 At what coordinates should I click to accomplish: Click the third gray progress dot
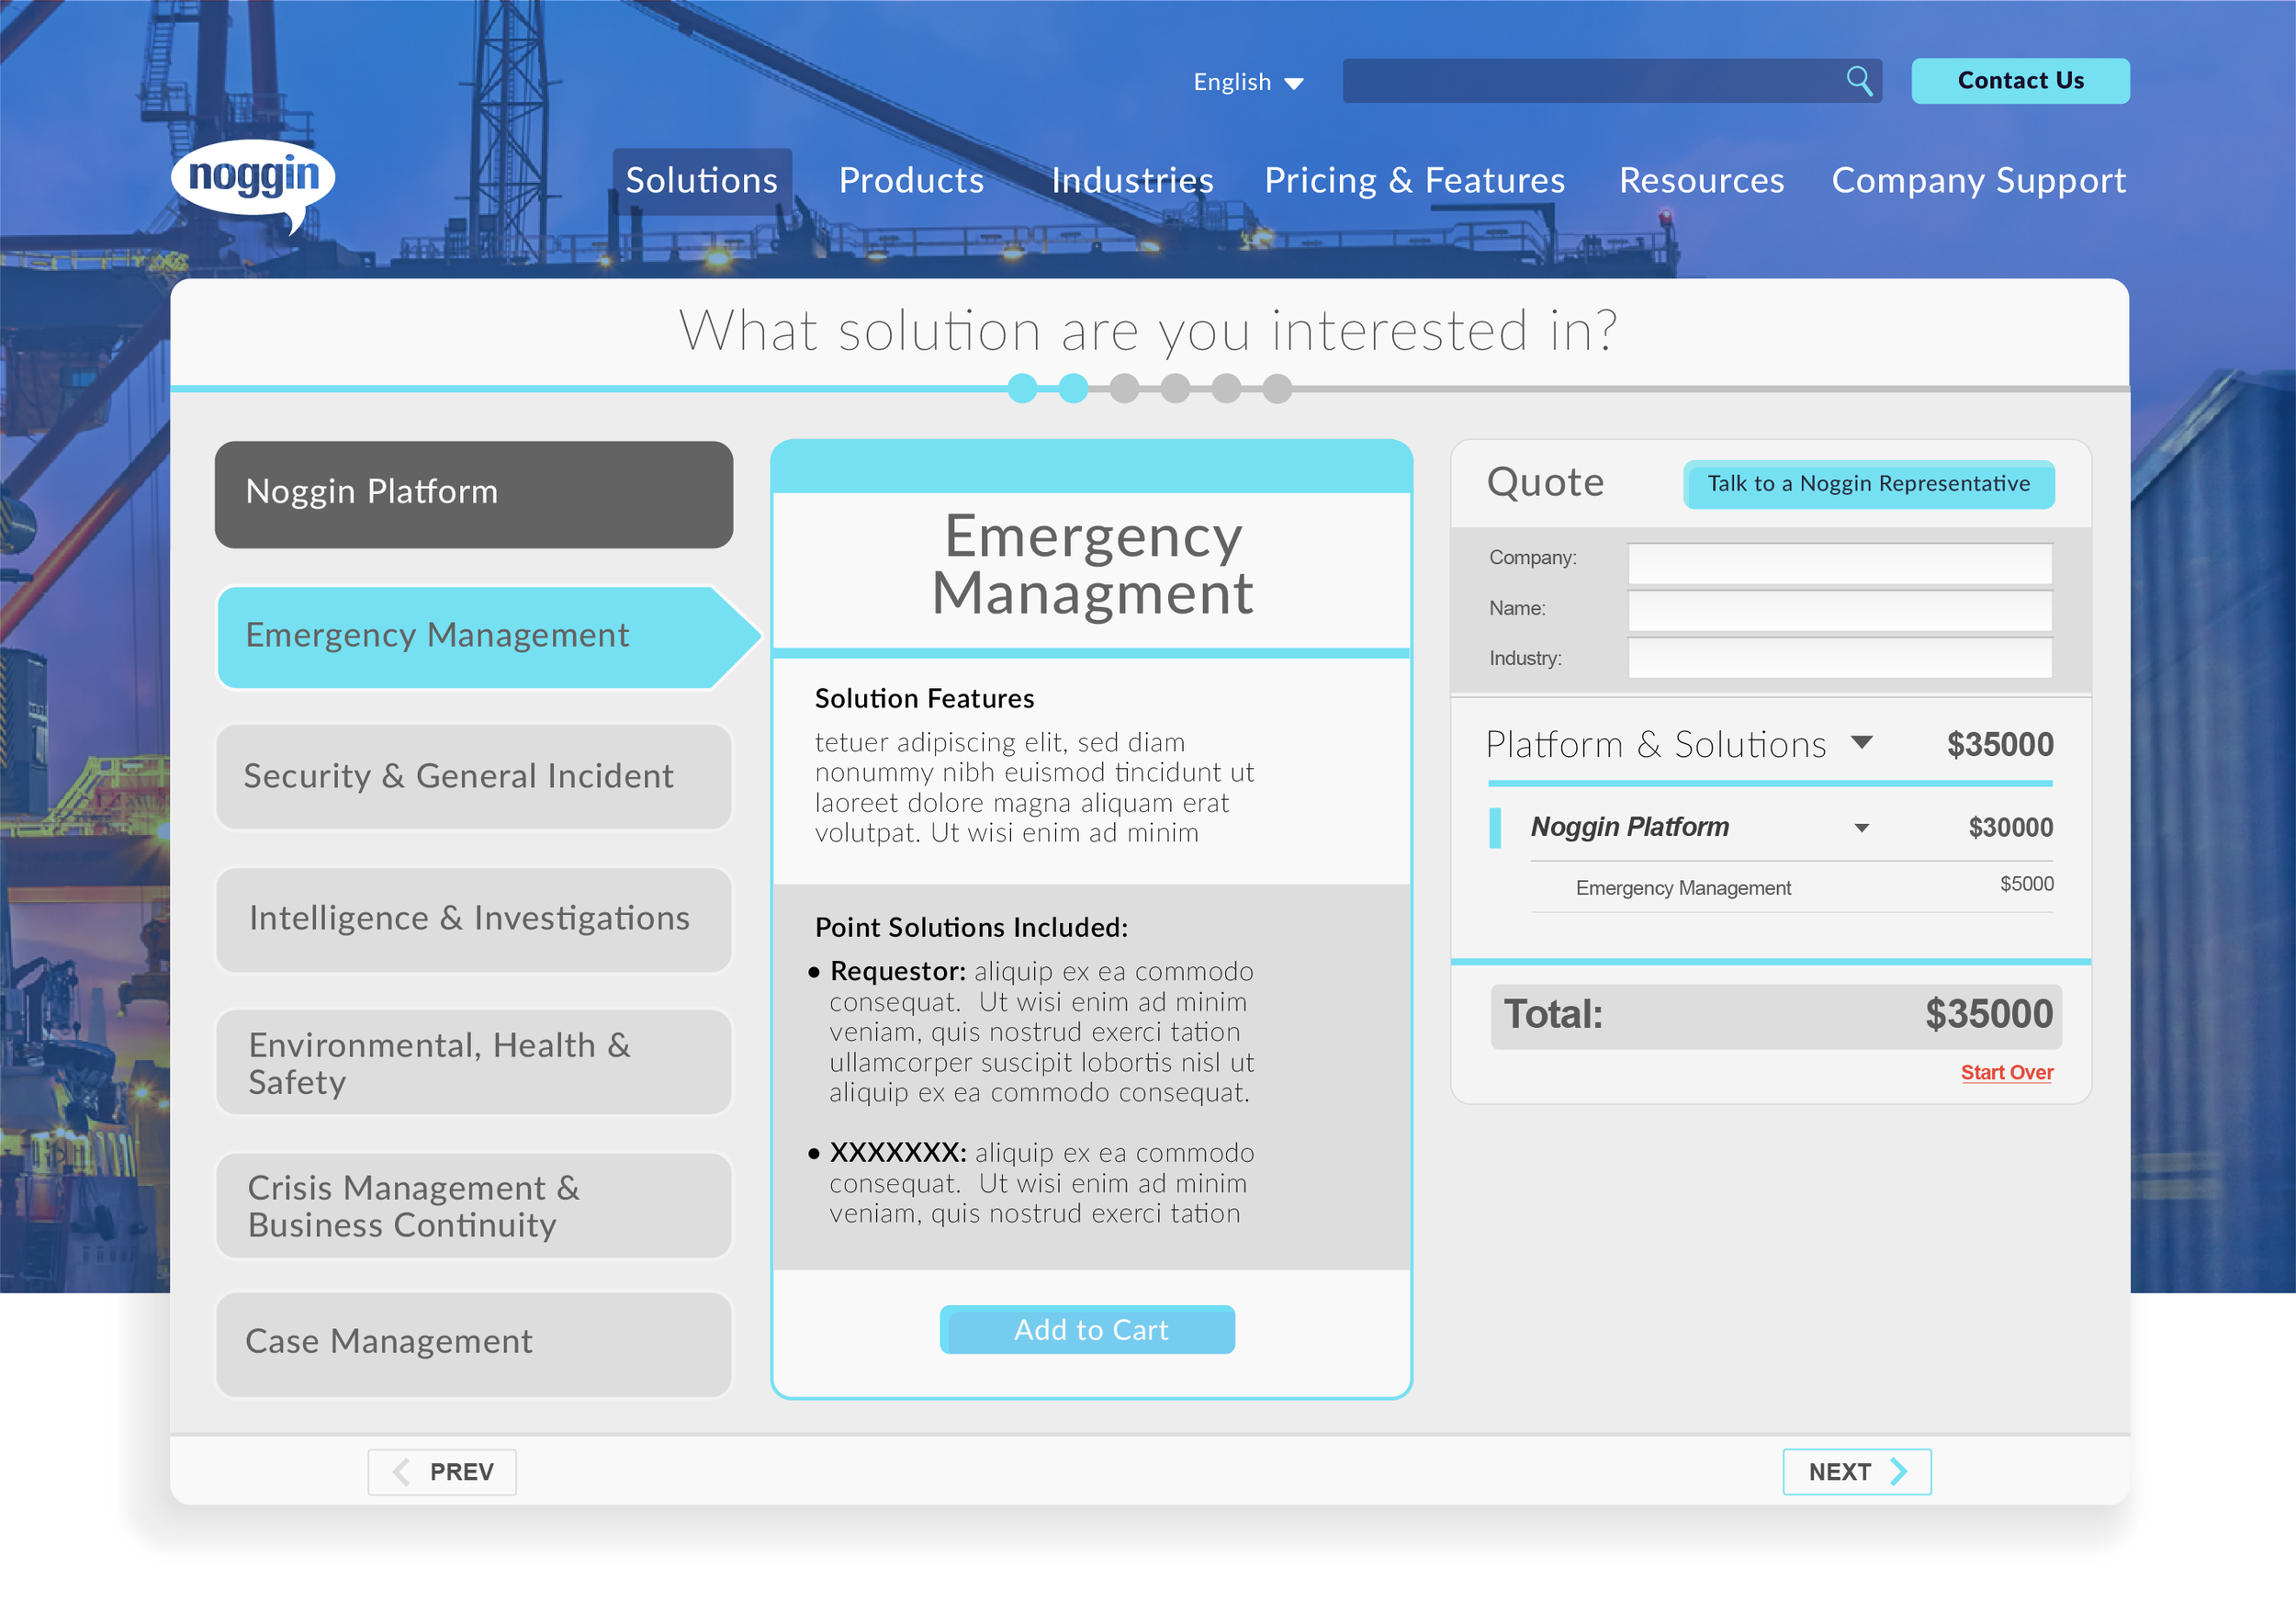coord(1124,389)
